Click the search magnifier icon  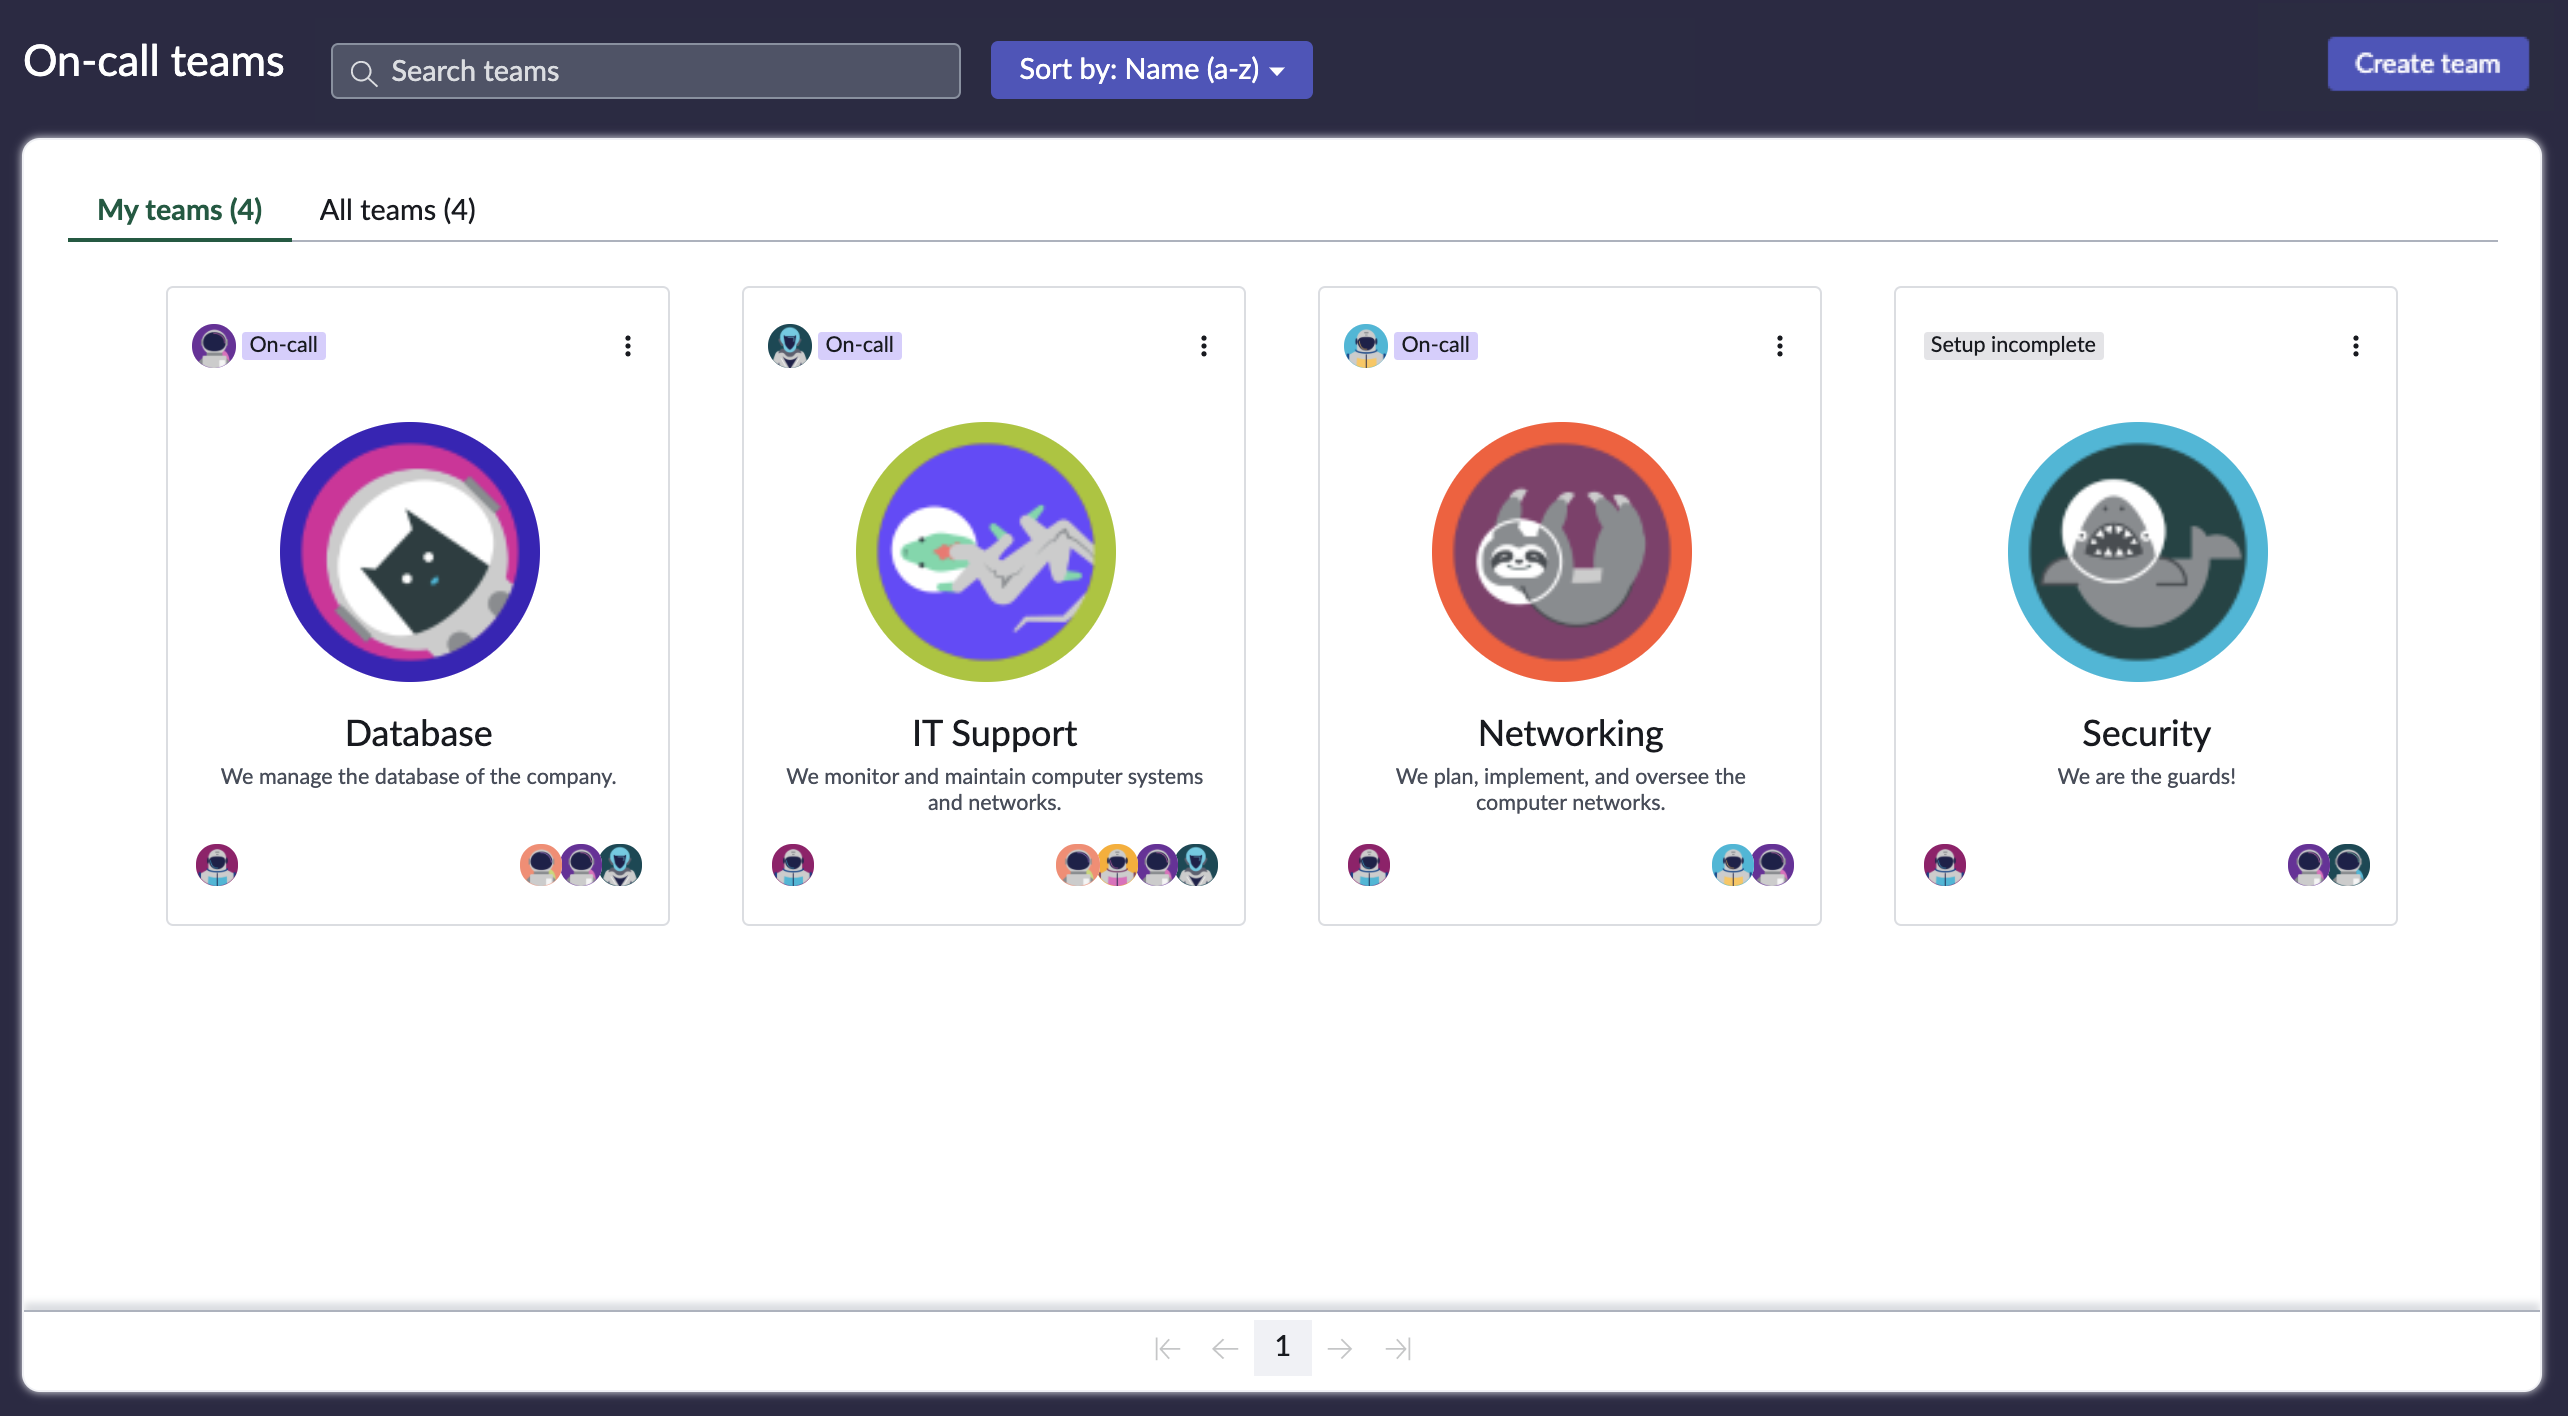click(363, 72)
